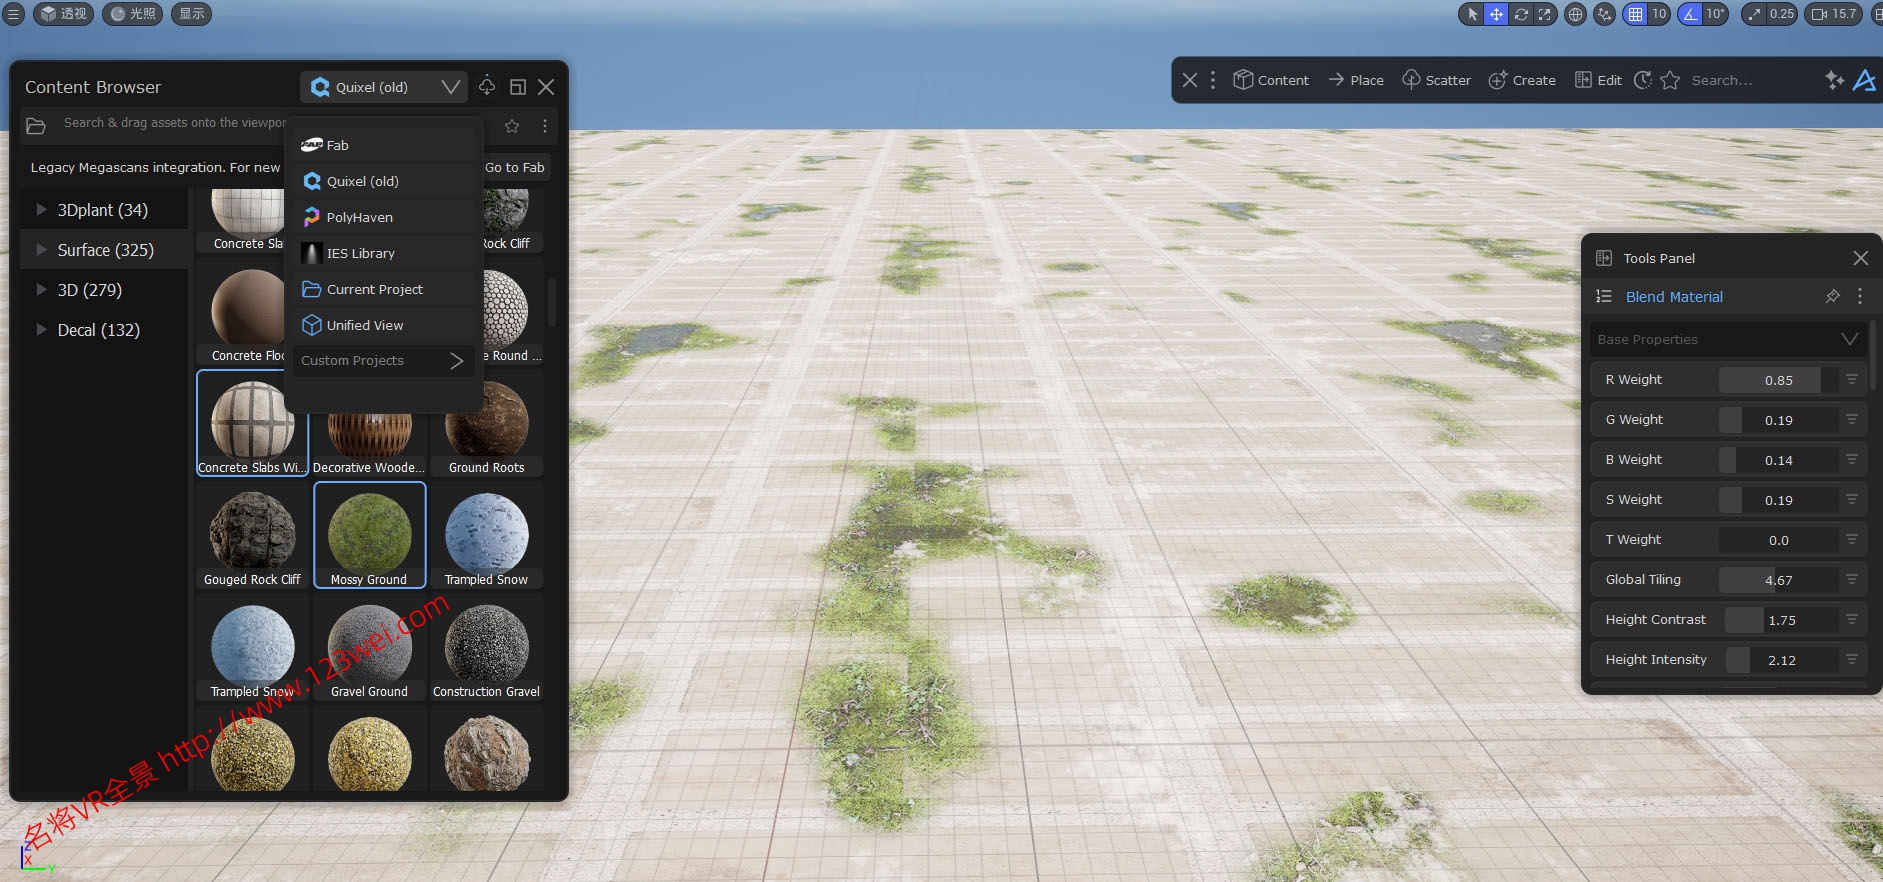Click the history clock icon in toolbar
Viewport: 1883px width, 882px height.
coord(1642,80)
